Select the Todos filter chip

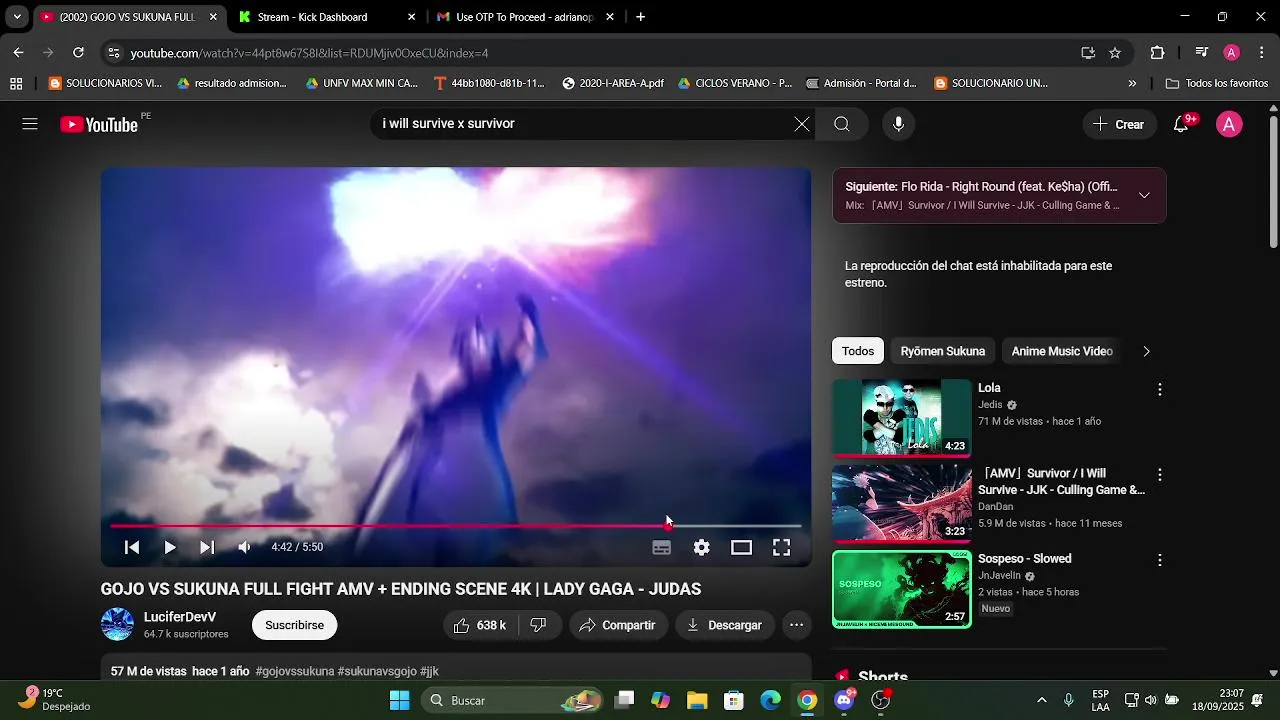click(858, 351)
